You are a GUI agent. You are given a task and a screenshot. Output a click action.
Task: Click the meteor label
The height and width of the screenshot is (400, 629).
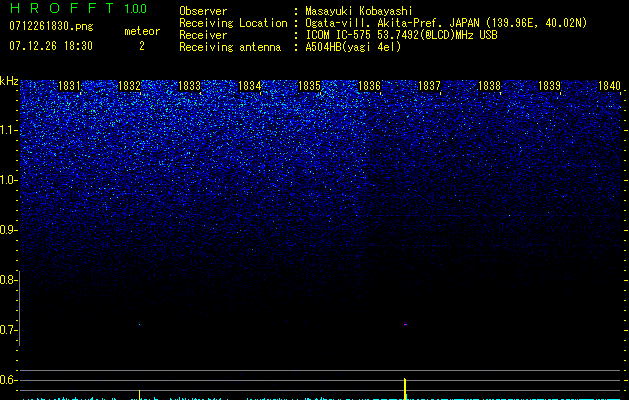tap(142, 31)
